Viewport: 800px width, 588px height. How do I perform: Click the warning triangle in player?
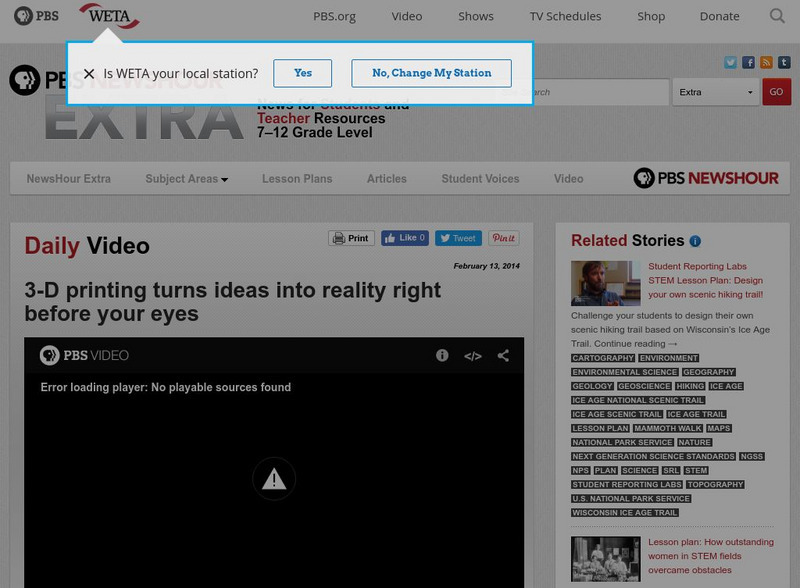click(x=274, y=479)
